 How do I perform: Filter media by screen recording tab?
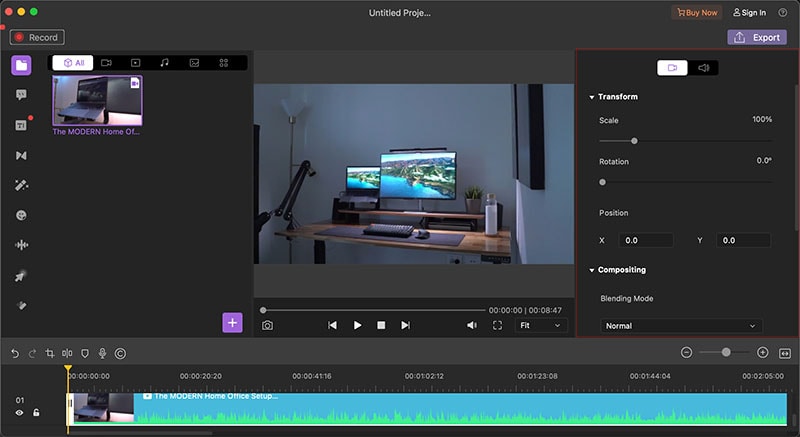pyautogui.click(x=135, y=63)
